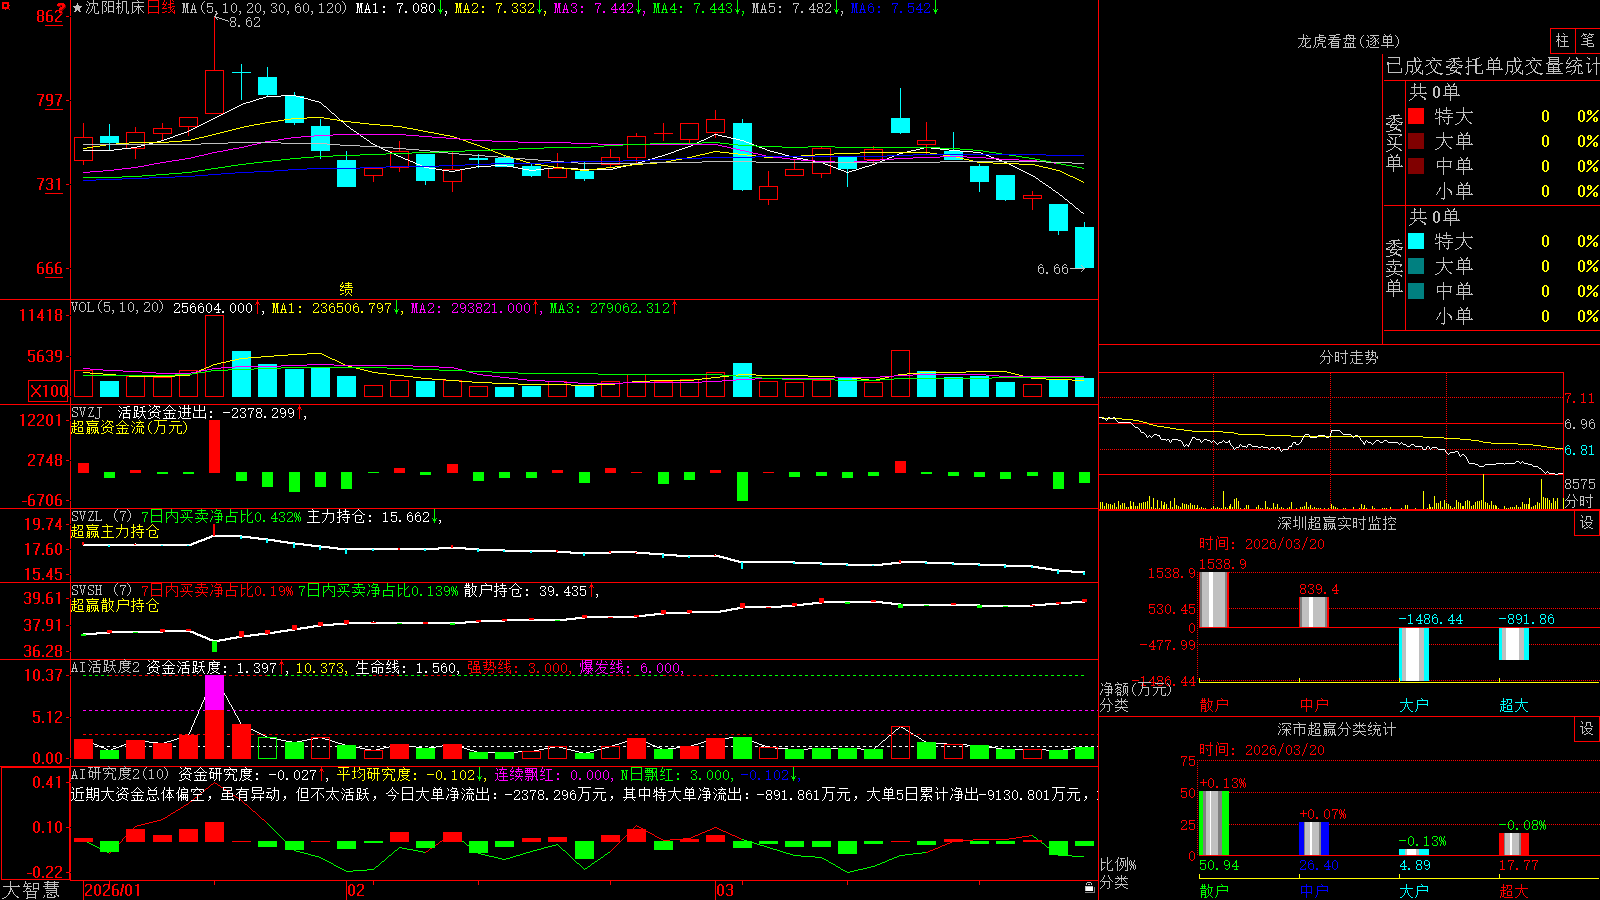Image resolution: width=1600 pixels, height=900 pixels.
Task: Click the 超大 bar valued -891.86
Action: point(1514,644)
